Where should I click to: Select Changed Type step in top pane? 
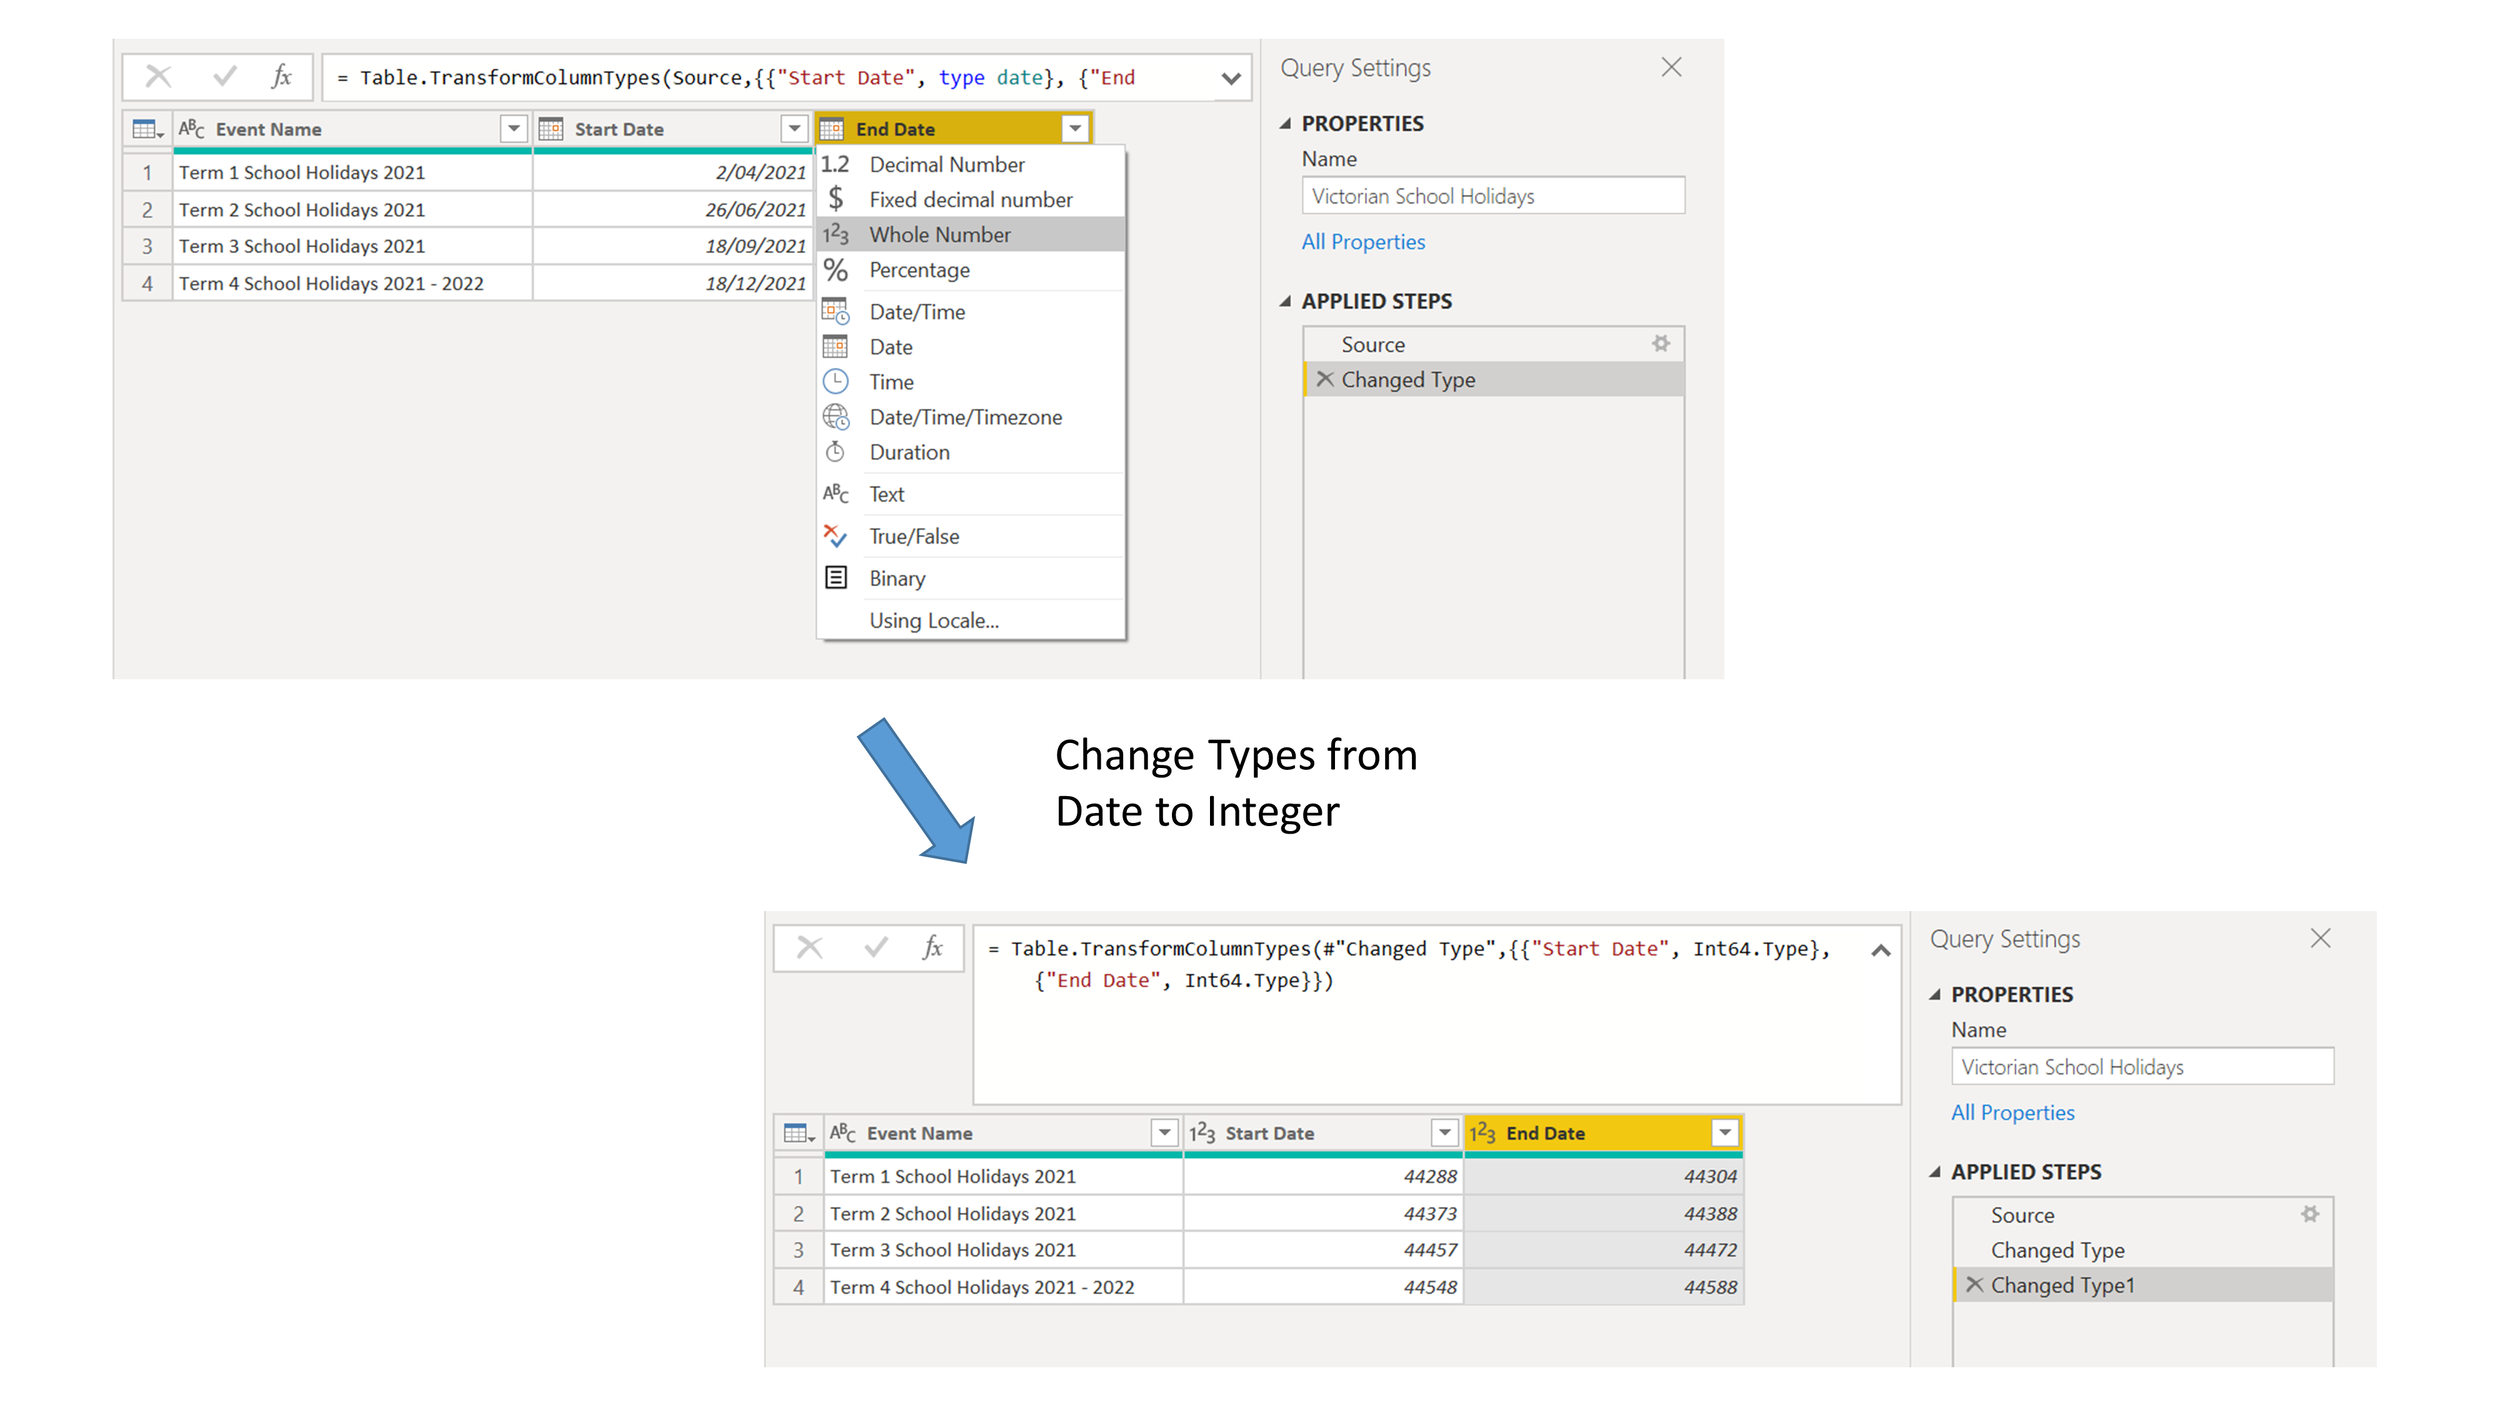(x=1493, y=379)
